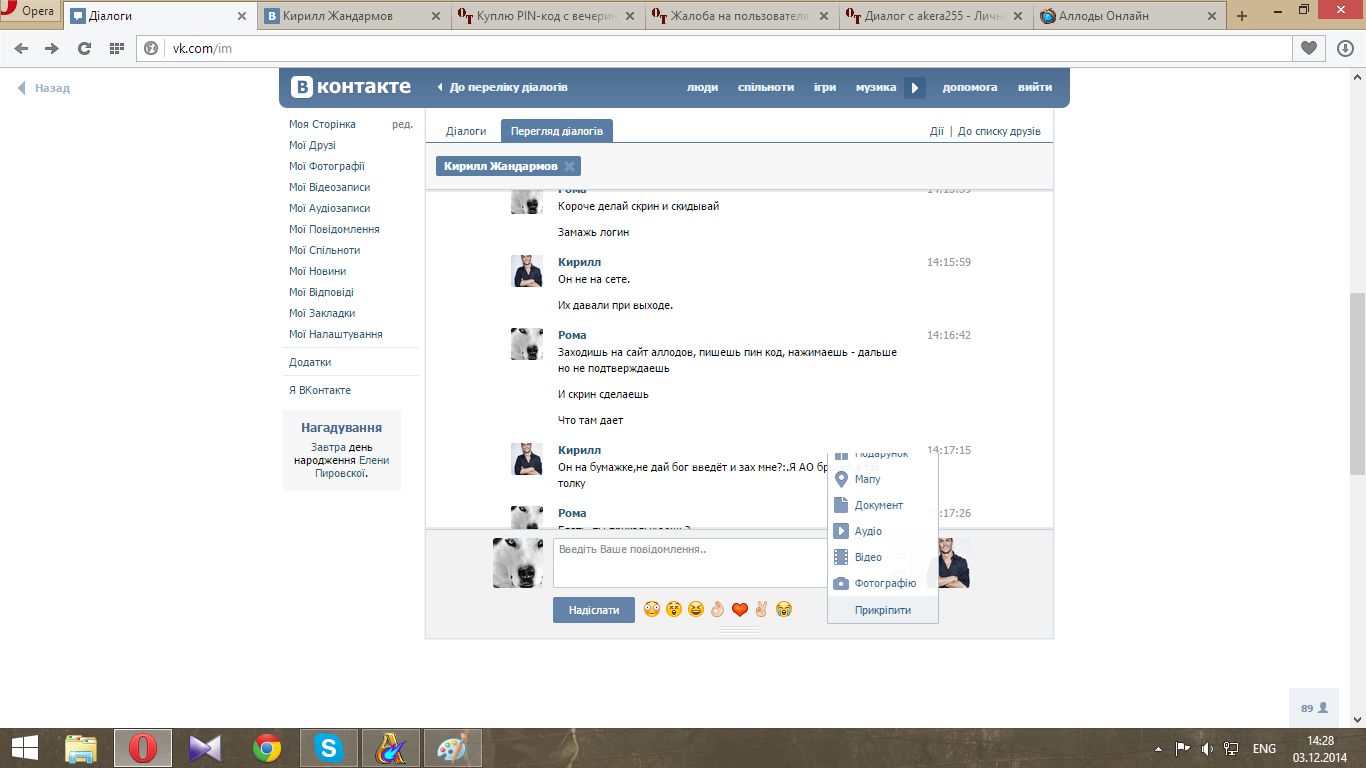This screenshot has height=768, width=1366.
Task: Open the спільноти header link
Action: [766, 87]
